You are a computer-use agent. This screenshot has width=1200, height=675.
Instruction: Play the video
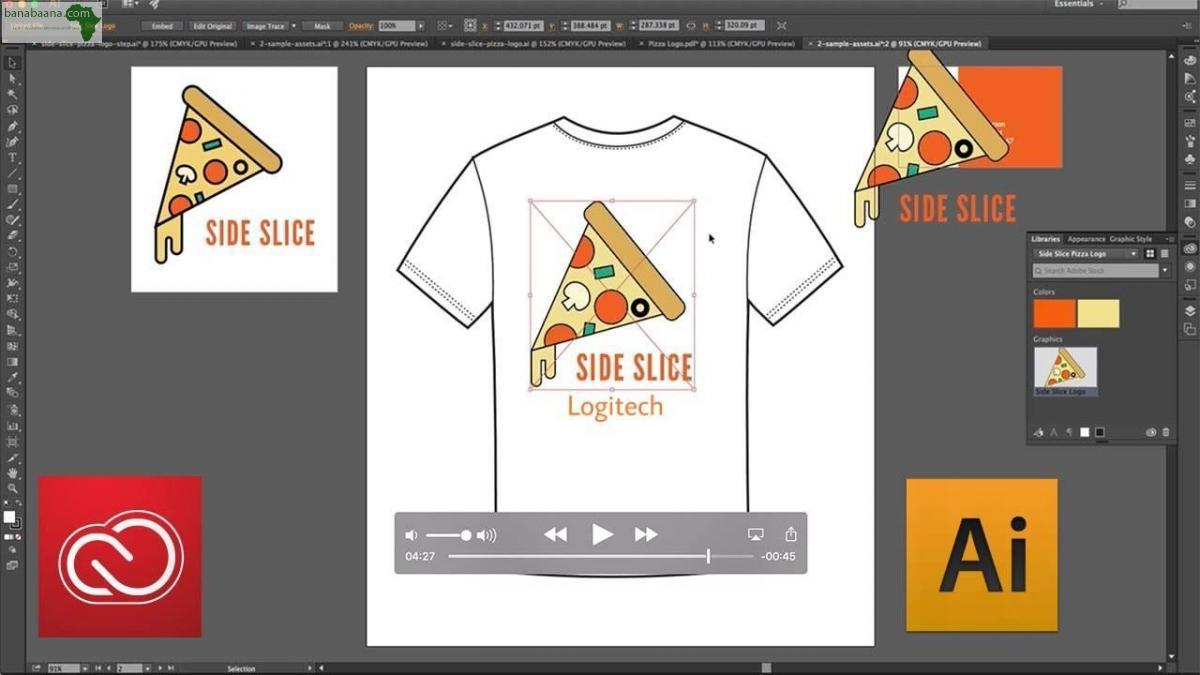tap(602, 535)
